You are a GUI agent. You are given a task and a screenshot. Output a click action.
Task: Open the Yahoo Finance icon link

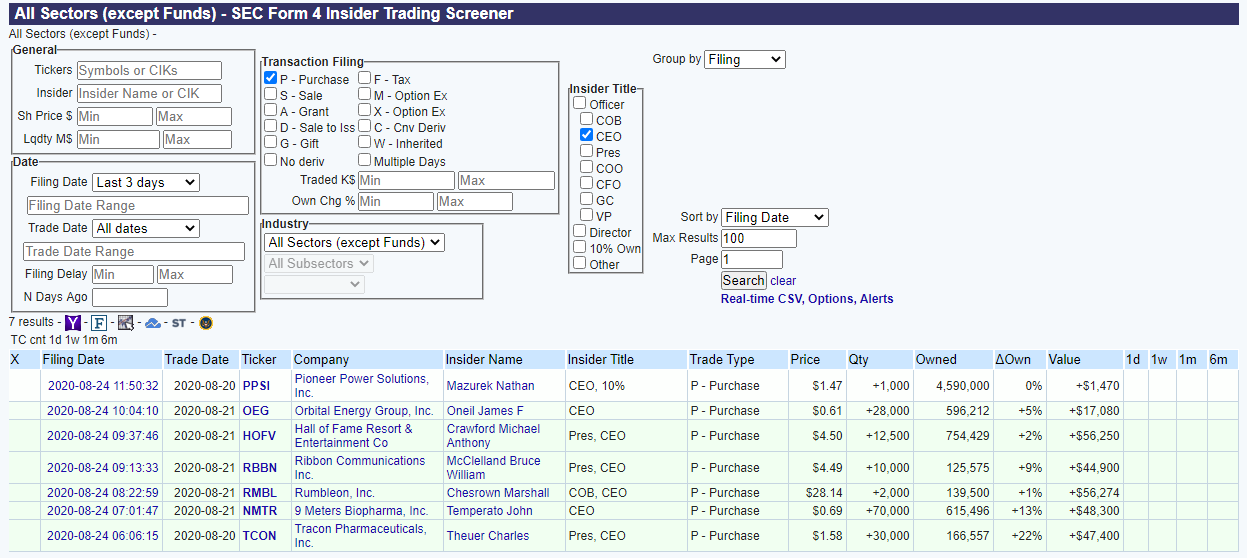pyautogui.click(x=72, y=323)
